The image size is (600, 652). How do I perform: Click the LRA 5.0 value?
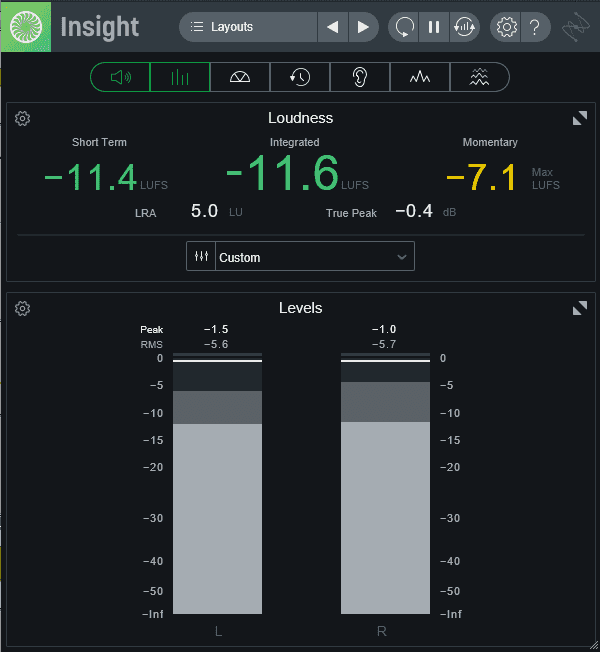(204, 211)
